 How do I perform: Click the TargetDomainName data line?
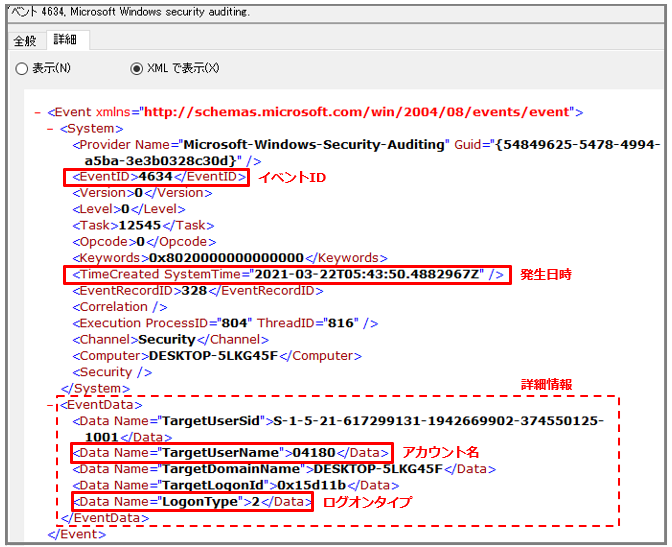tap(284, 469)
